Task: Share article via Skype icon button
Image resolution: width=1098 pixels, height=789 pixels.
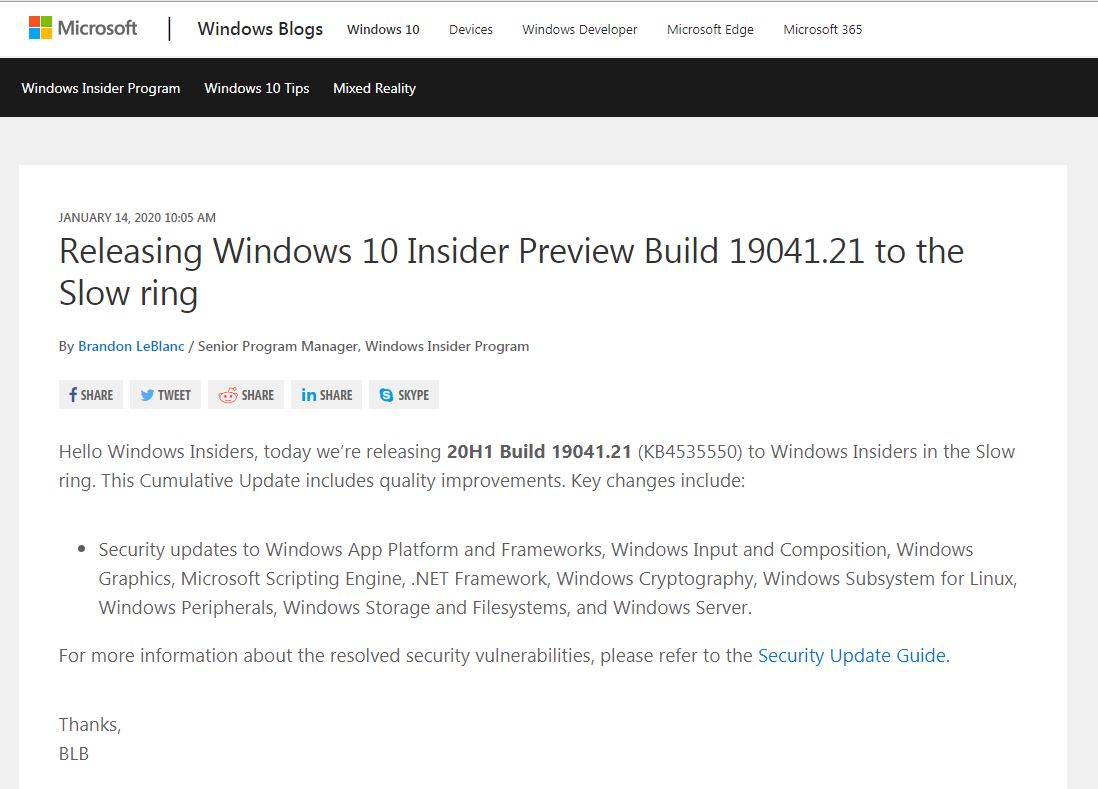Action: 404,395
